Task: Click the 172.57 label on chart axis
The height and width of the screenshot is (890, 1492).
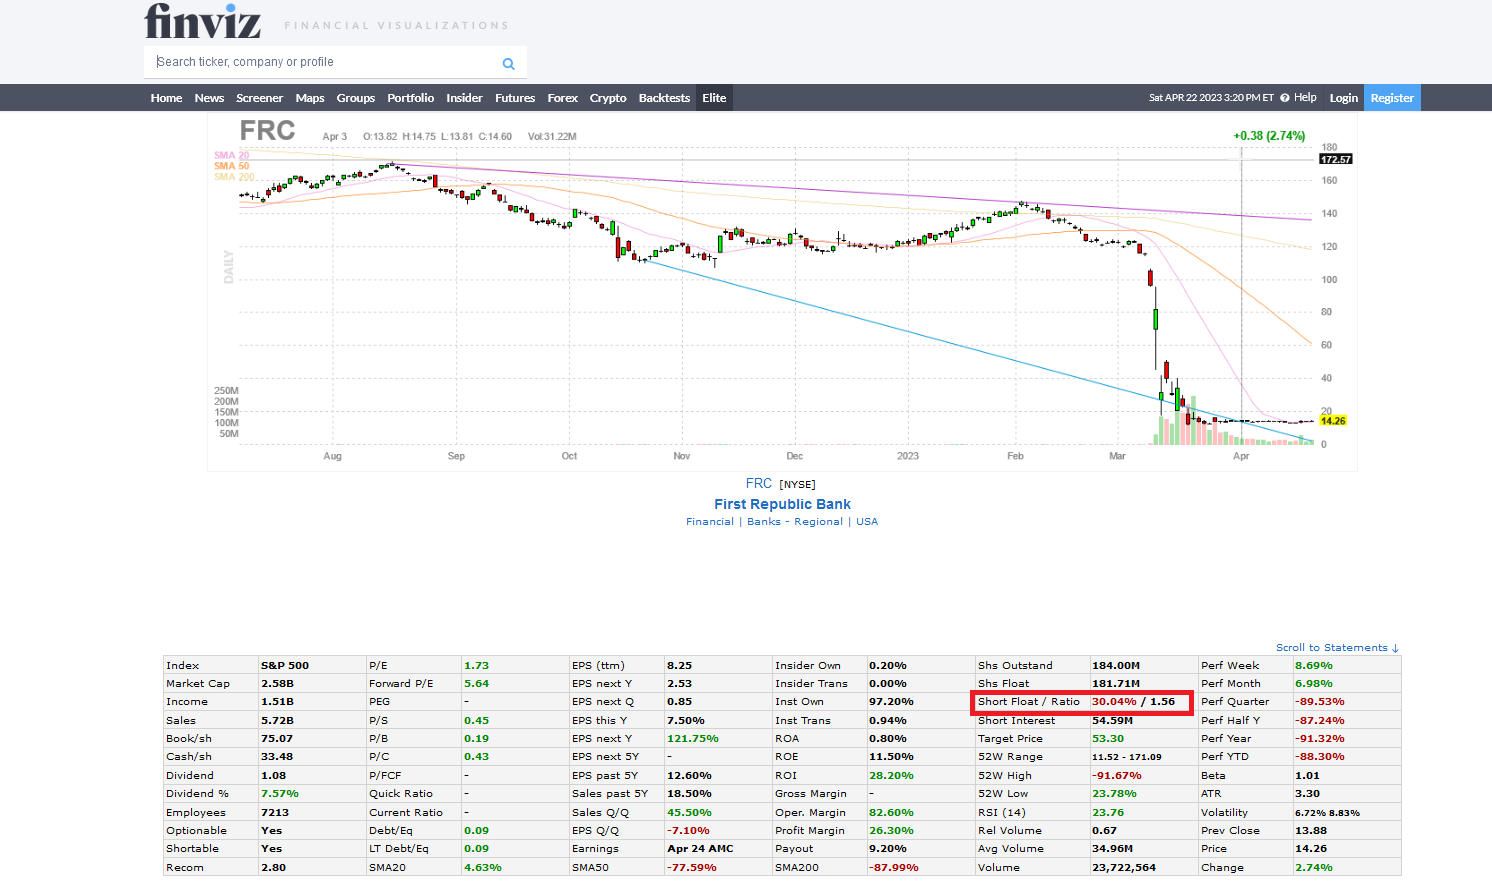Action: tap(1336, 159)
